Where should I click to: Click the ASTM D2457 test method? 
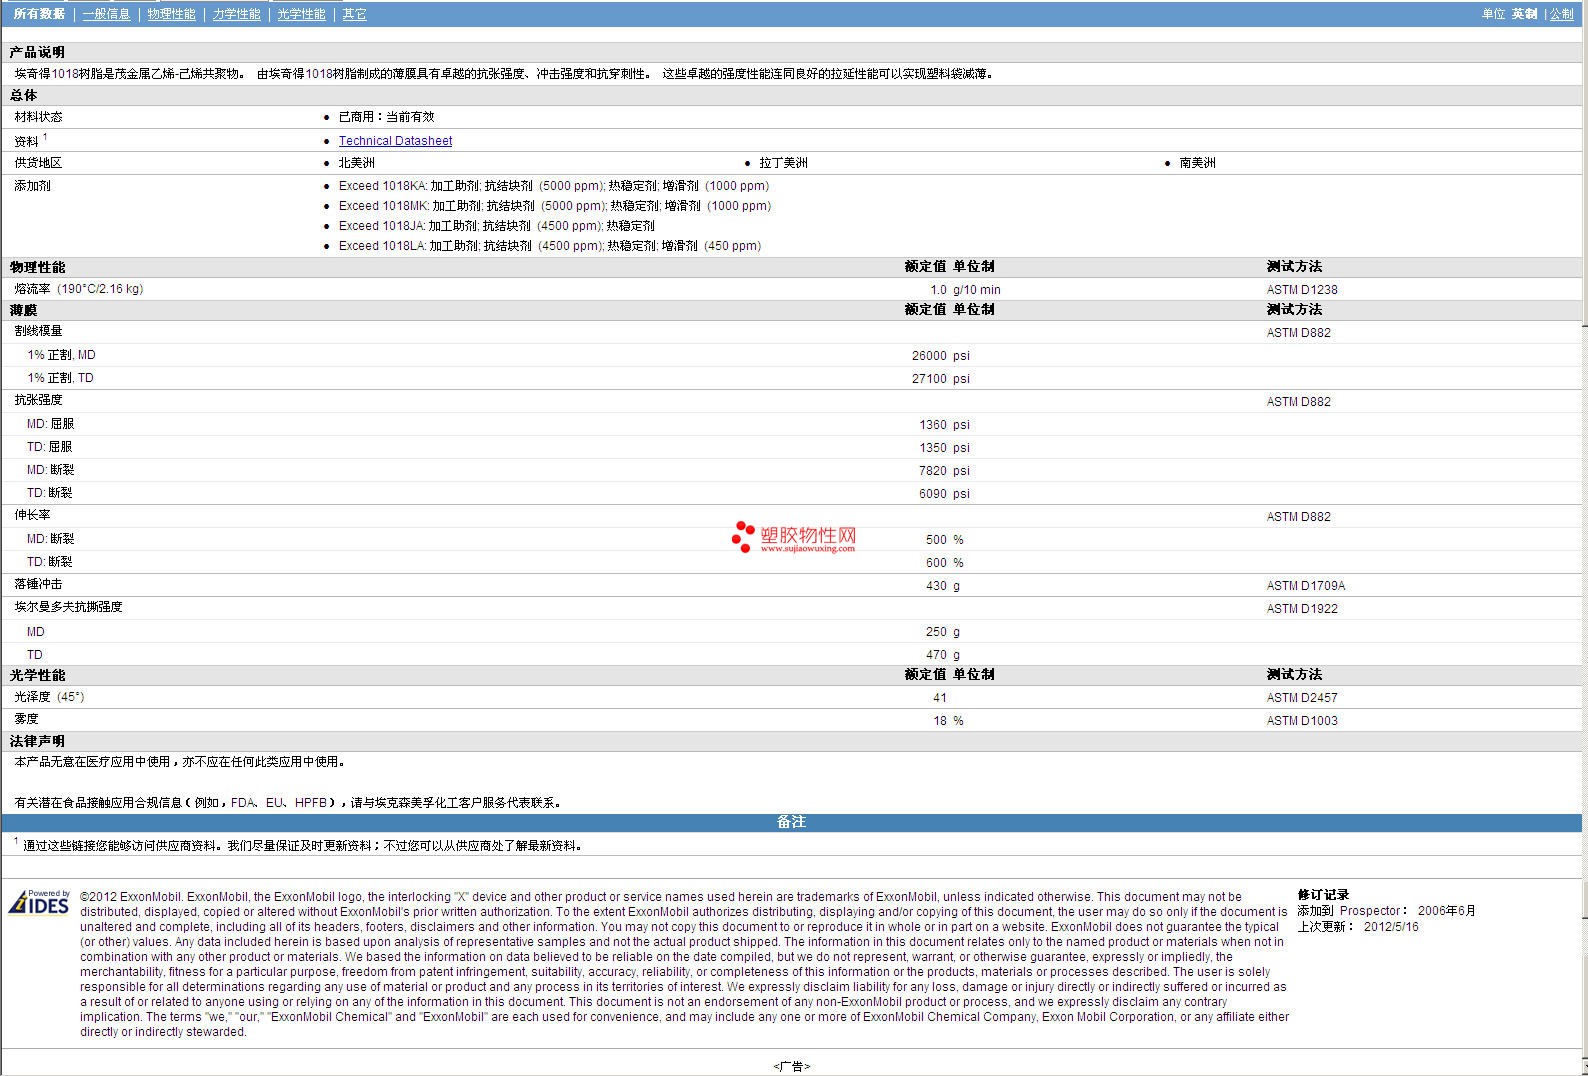point(1302,698)
